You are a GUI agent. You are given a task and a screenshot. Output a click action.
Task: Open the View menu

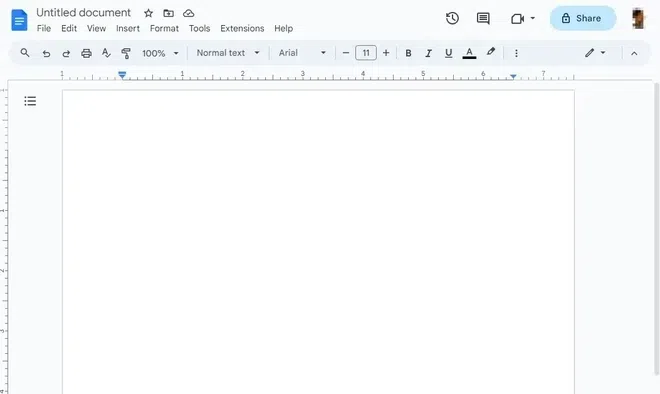tap(96, 29)
